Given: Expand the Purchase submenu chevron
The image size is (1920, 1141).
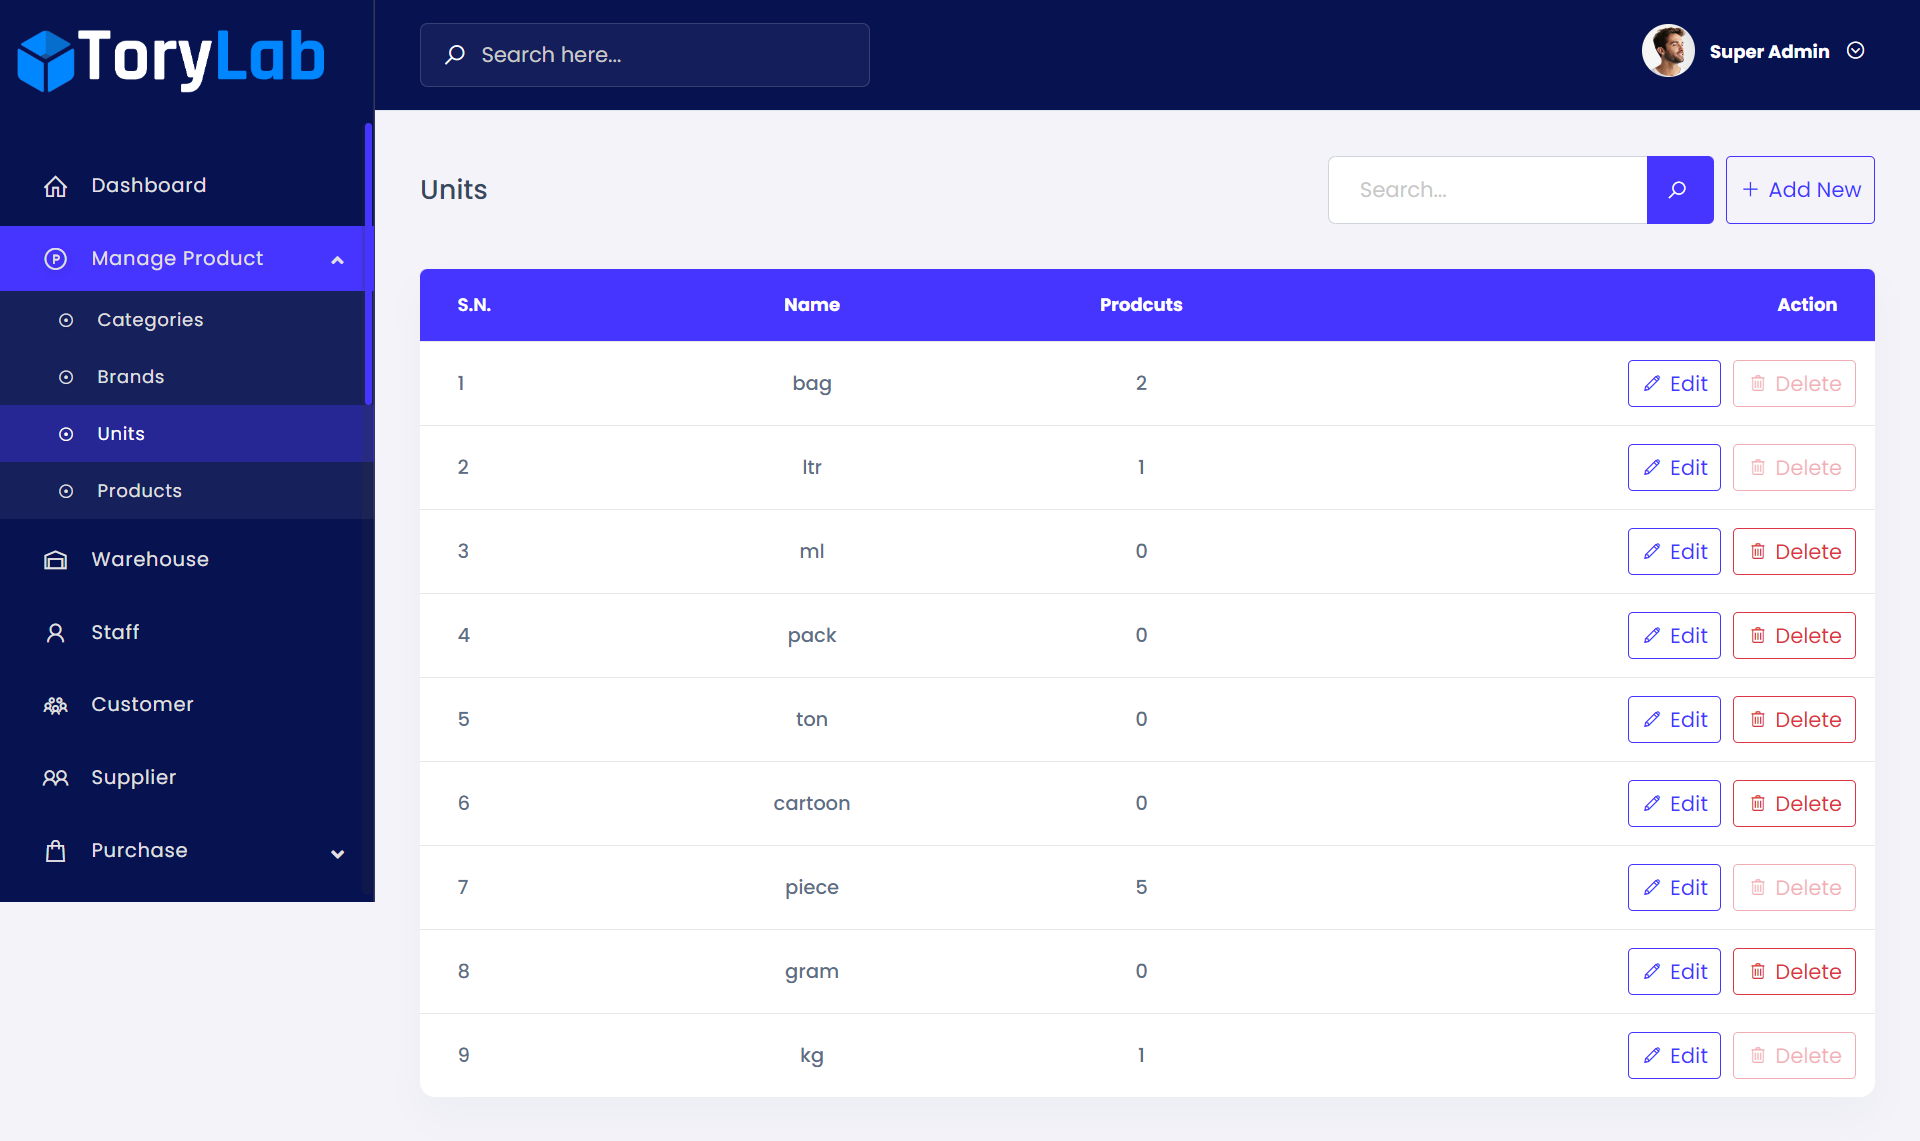Looking at the screenshot, I should tap(337, 853).
